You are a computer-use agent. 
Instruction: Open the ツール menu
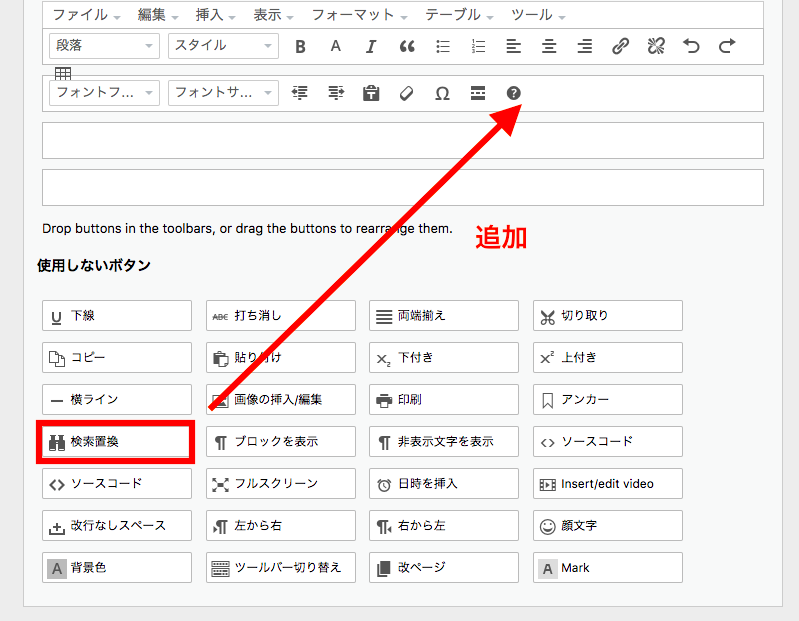click(538, 15)
